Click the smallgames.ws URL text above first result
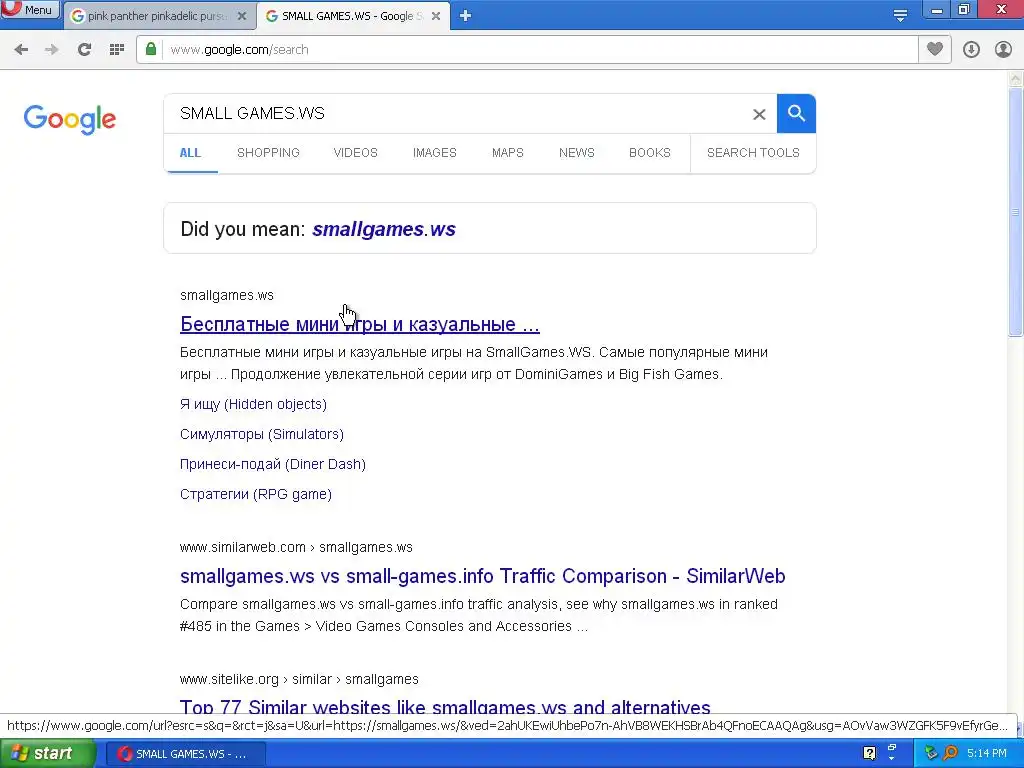1024x768 pixels. point(227,295)
